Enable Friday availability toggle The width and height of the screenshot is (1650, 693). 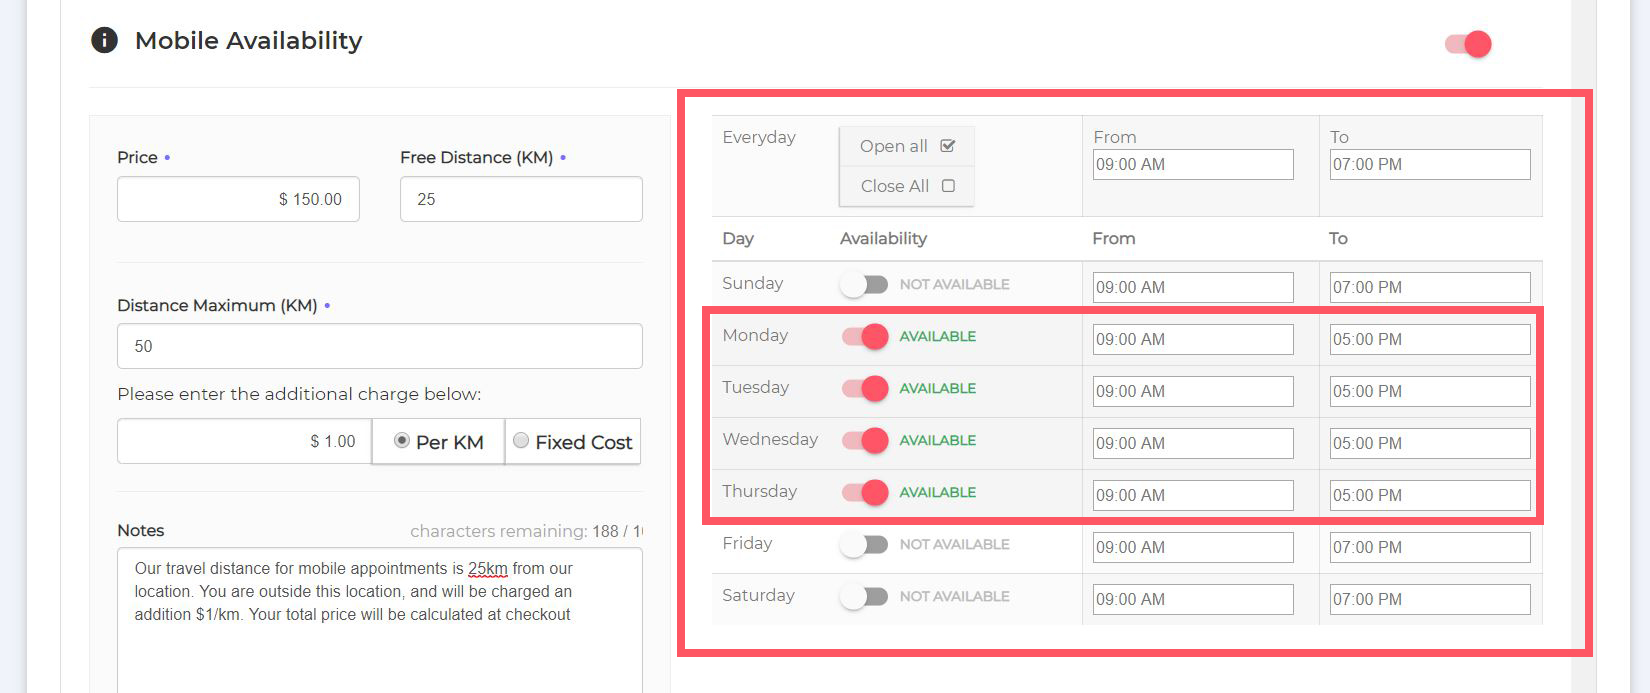(x=864, y=545)
